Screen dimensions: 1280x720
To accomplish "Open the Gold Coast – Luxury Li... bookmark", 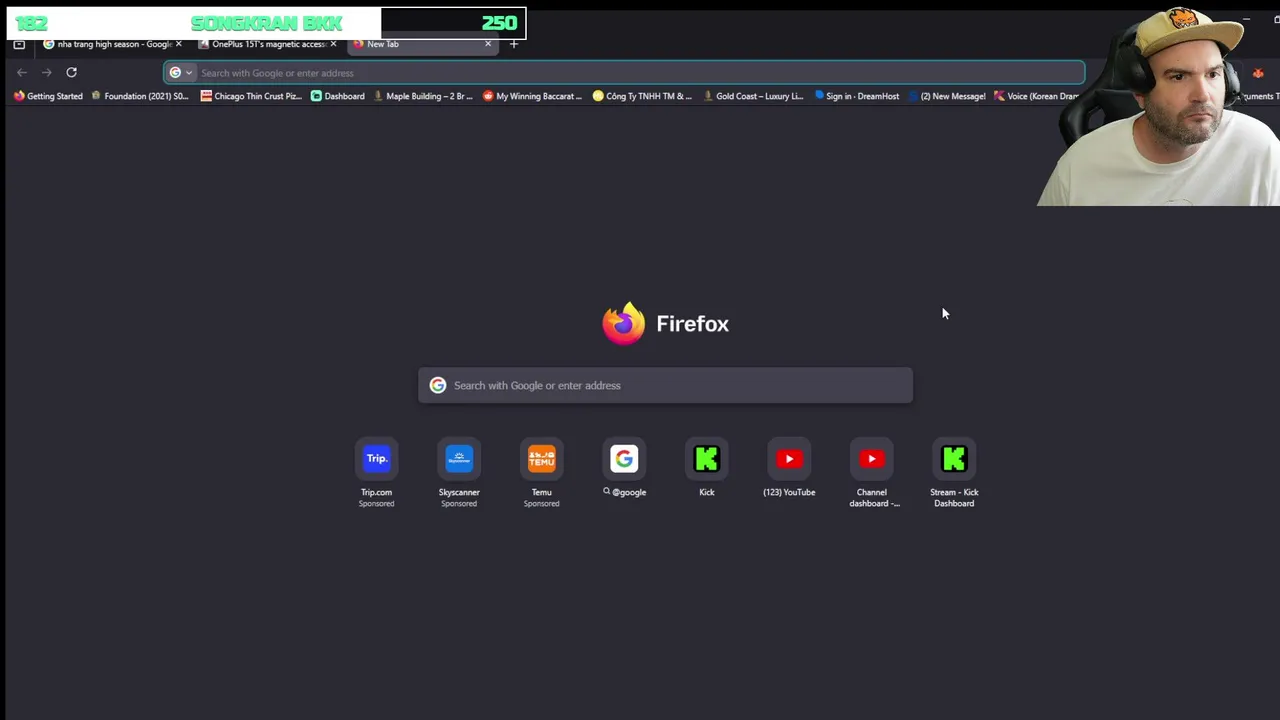I will click(753, 96).
